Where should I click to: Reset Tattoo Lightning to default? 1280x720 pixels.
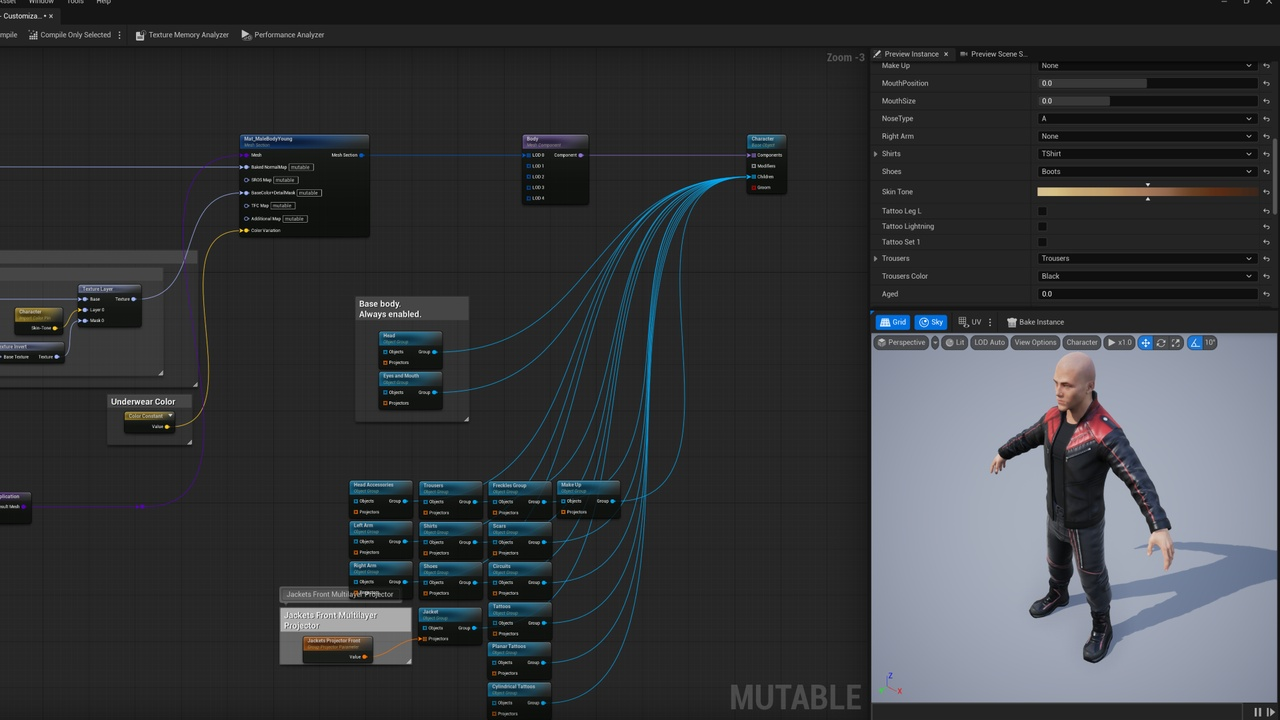coord(1266,227)
